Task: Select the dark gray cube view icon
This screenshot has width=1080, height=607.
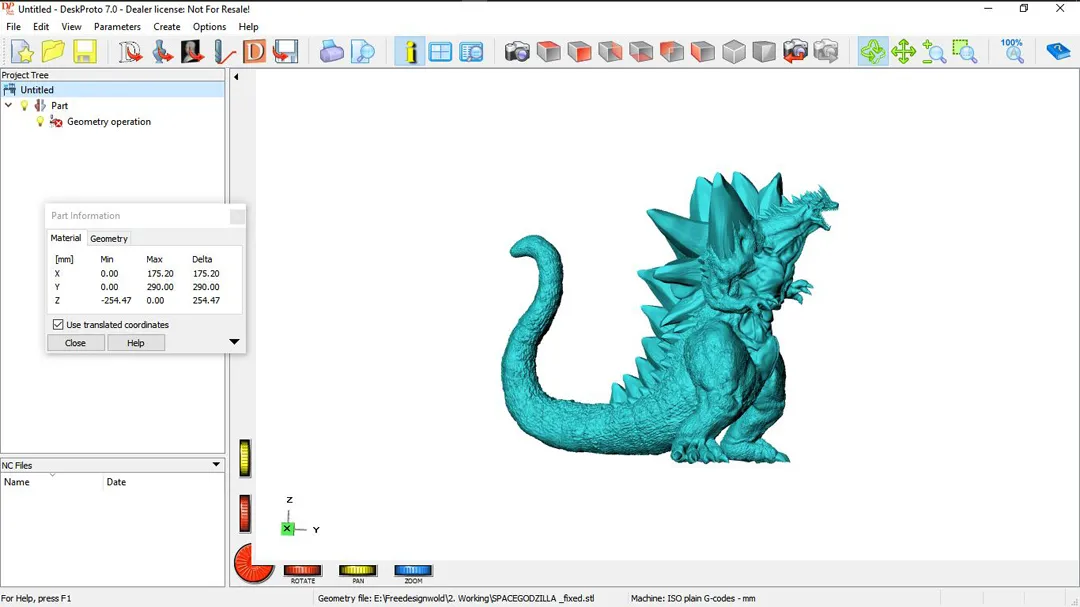Action: [x=764, y=52]
